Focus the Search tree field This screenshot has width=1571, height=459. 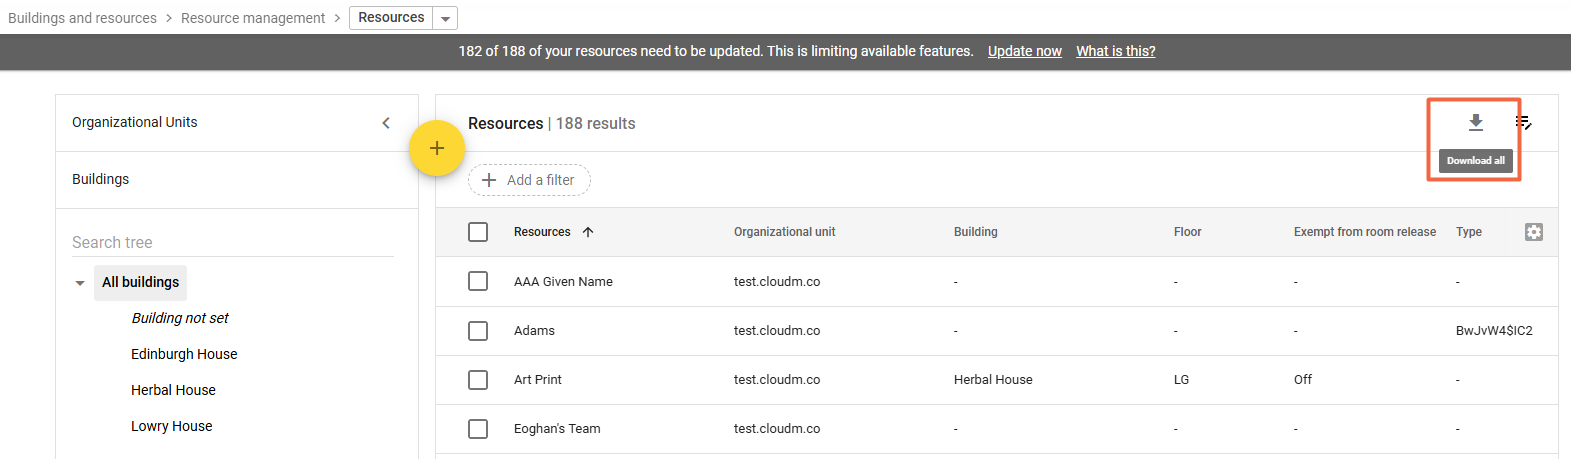[x=233, y=242]
